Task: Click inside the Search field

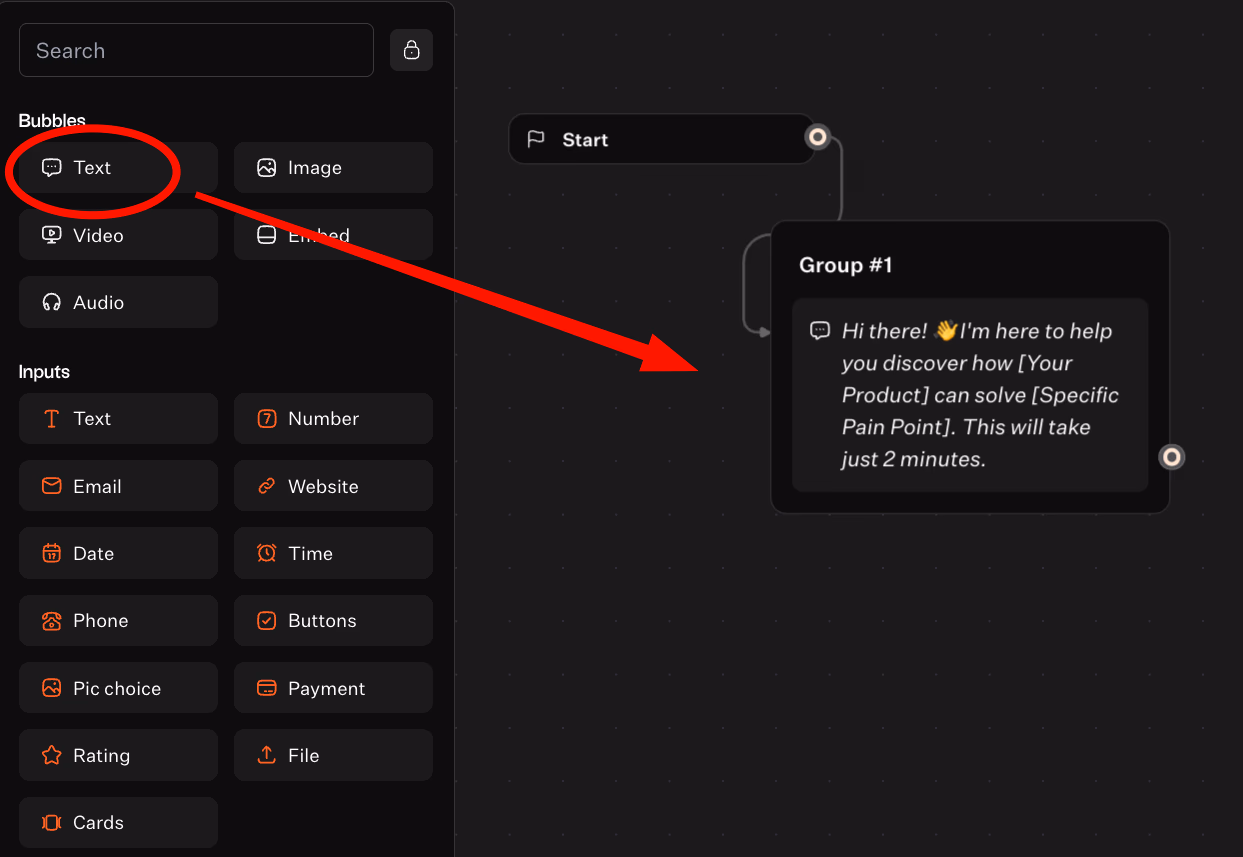Action: pos(196,49)
